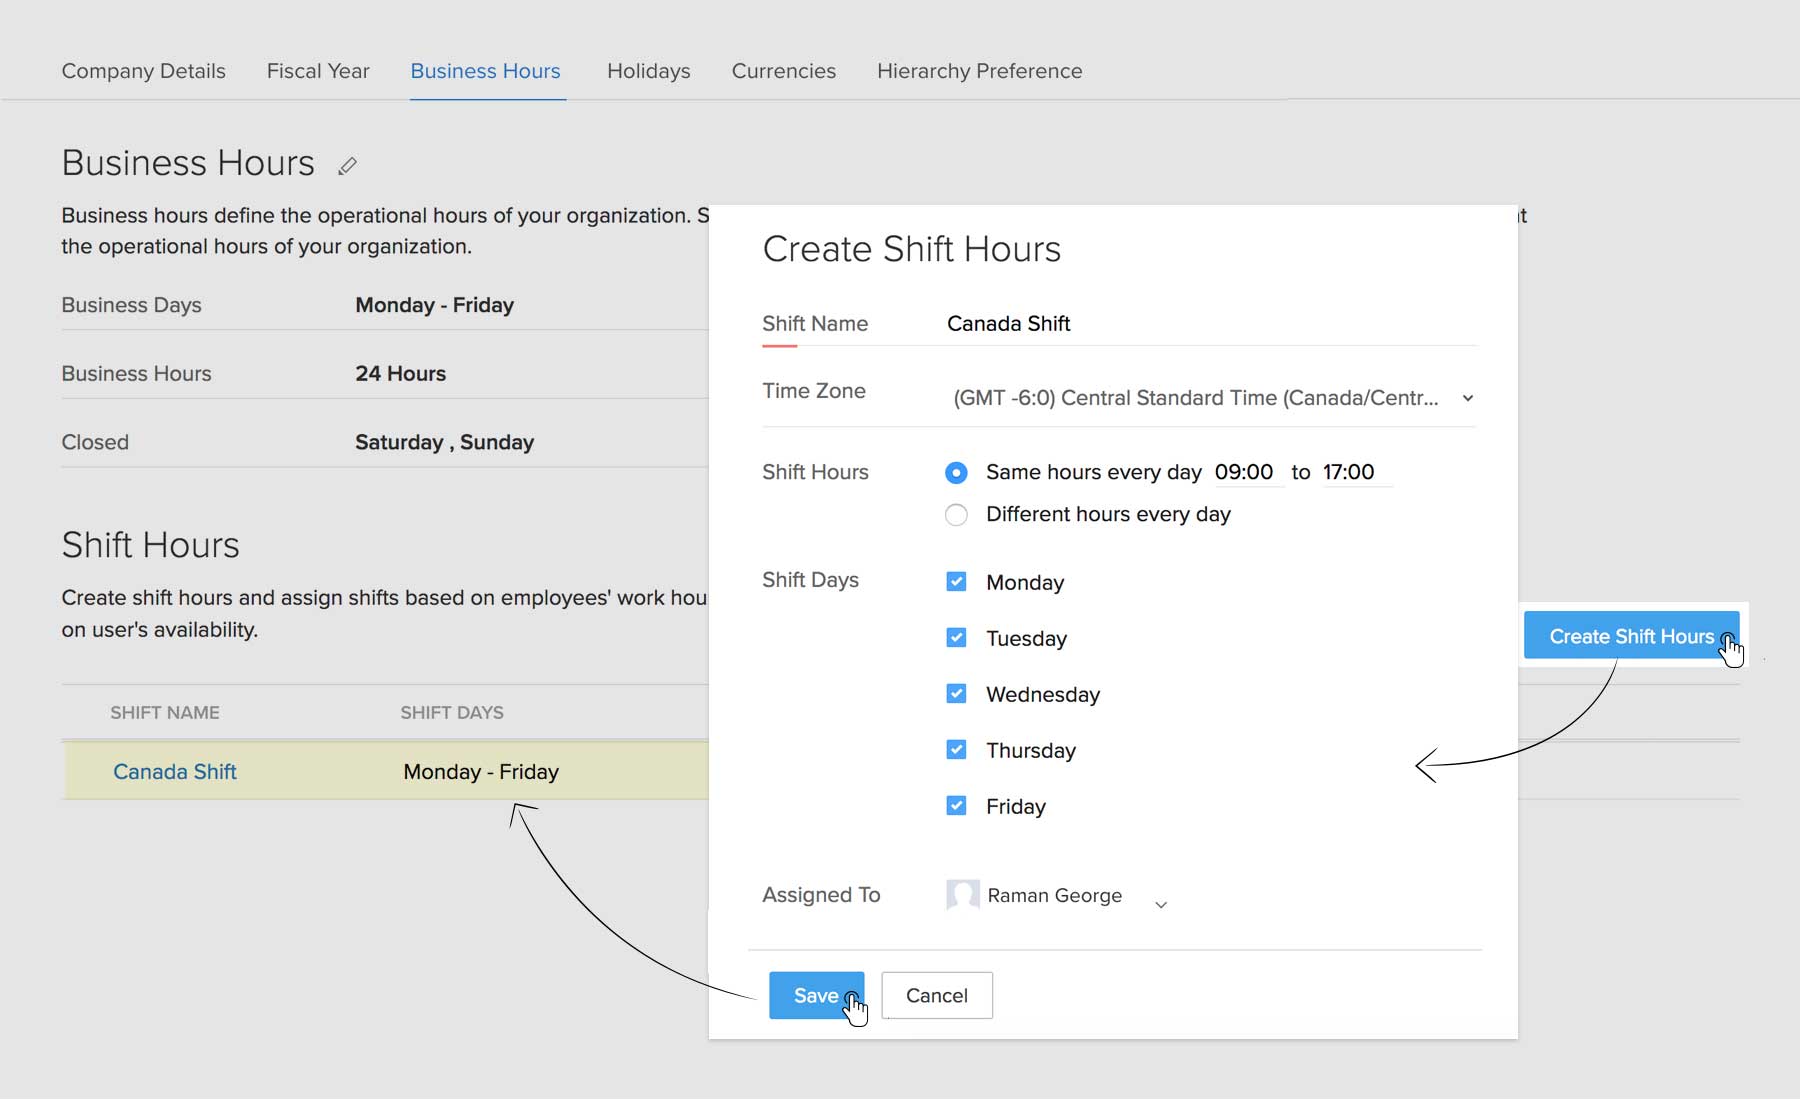Uncheck the Wednesday shift day
1800x1100 pixels.
[956, 694]
